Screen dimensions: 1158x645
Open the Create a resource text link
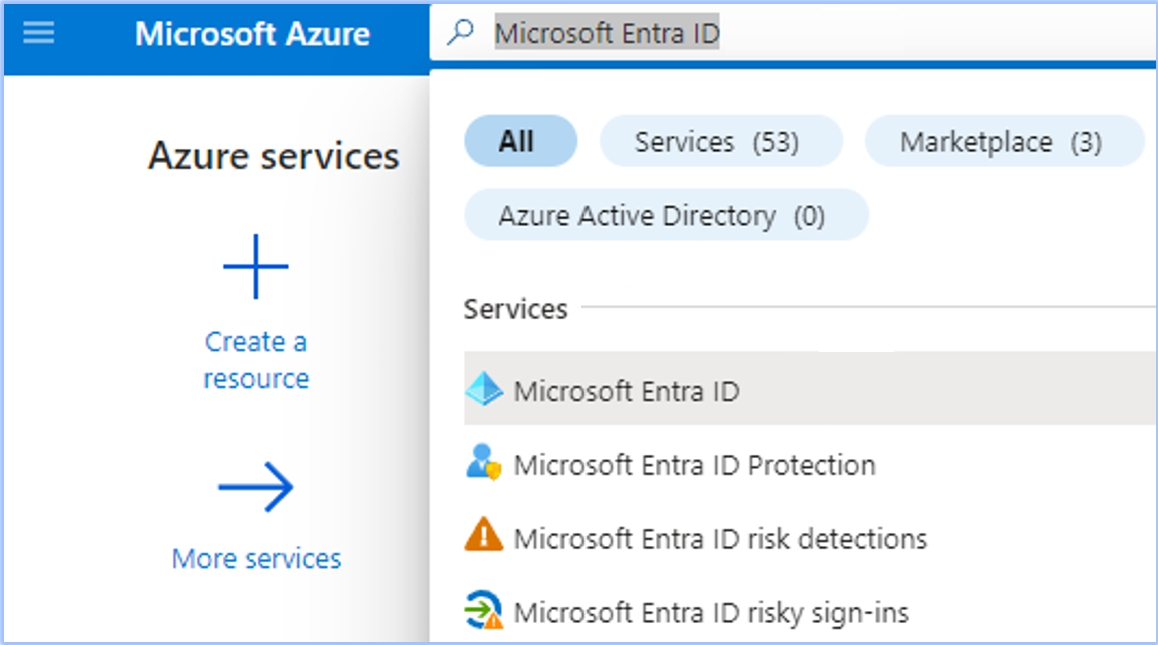coord(256,360)
